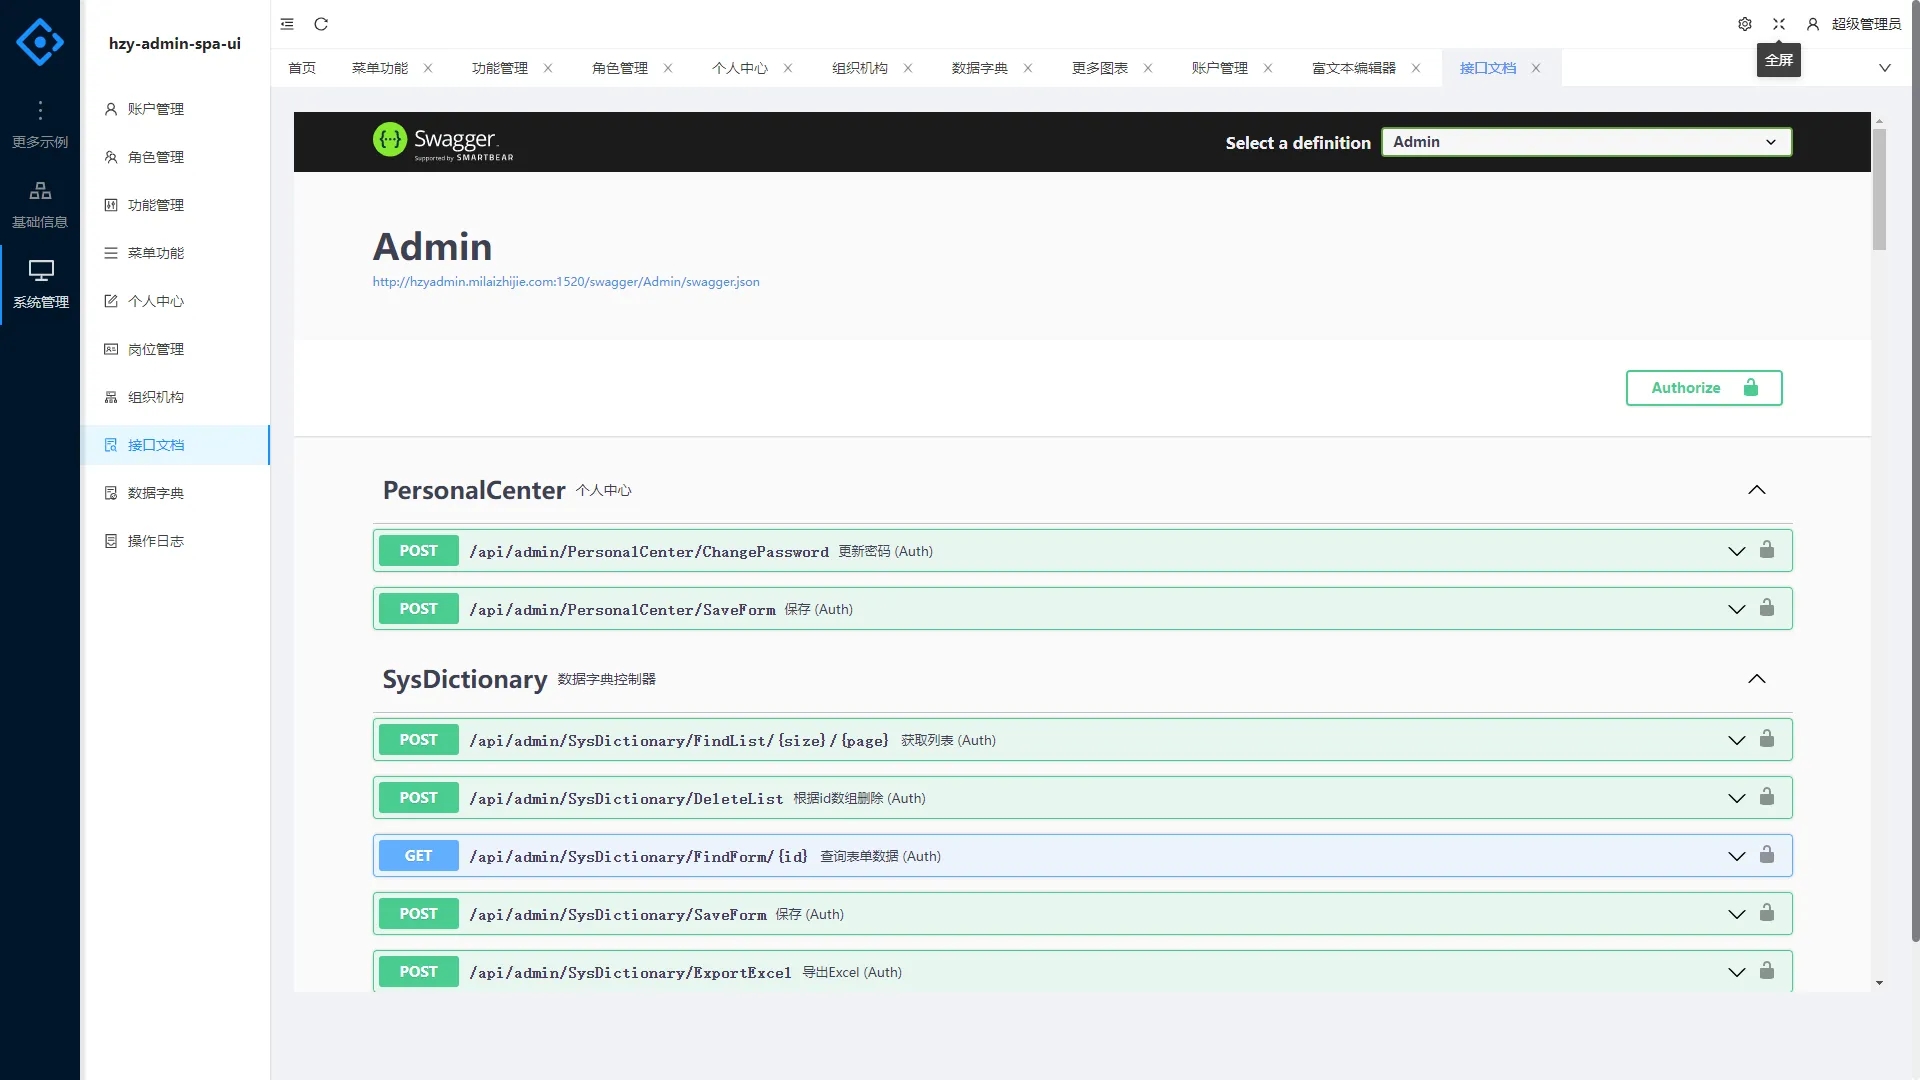
Task: Toggle auth lock on FindForm GET endpoint
Action: click(x=1767, y=856)
